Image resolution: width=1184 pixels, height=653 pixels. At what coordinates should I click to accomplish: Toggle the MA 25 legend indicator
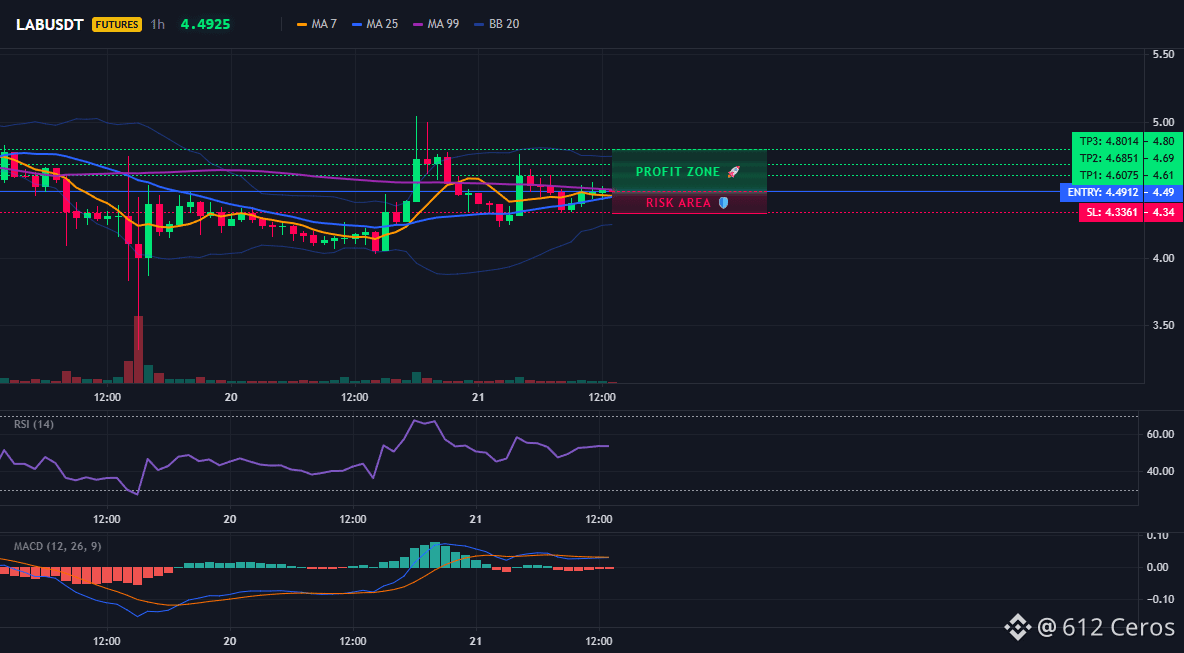tap(357, 24)
